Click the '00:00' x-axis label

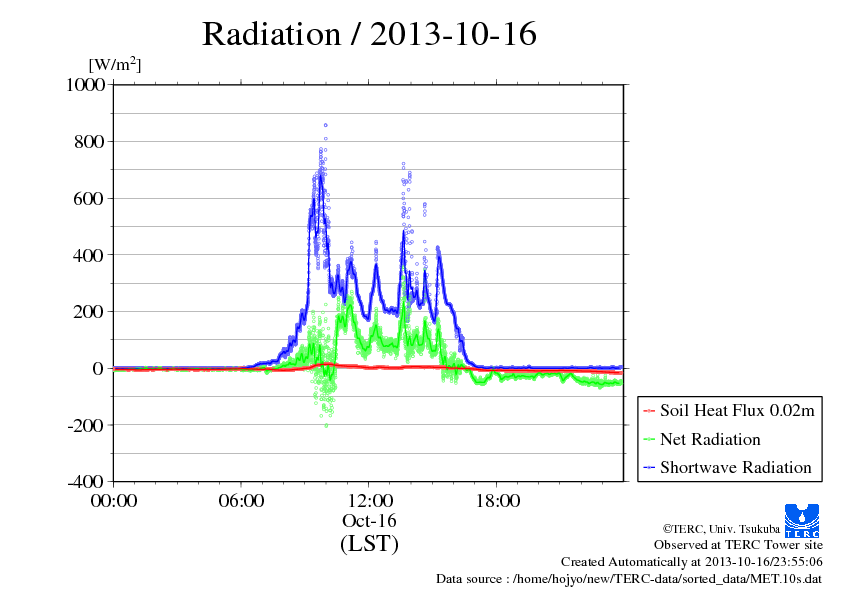114,501
